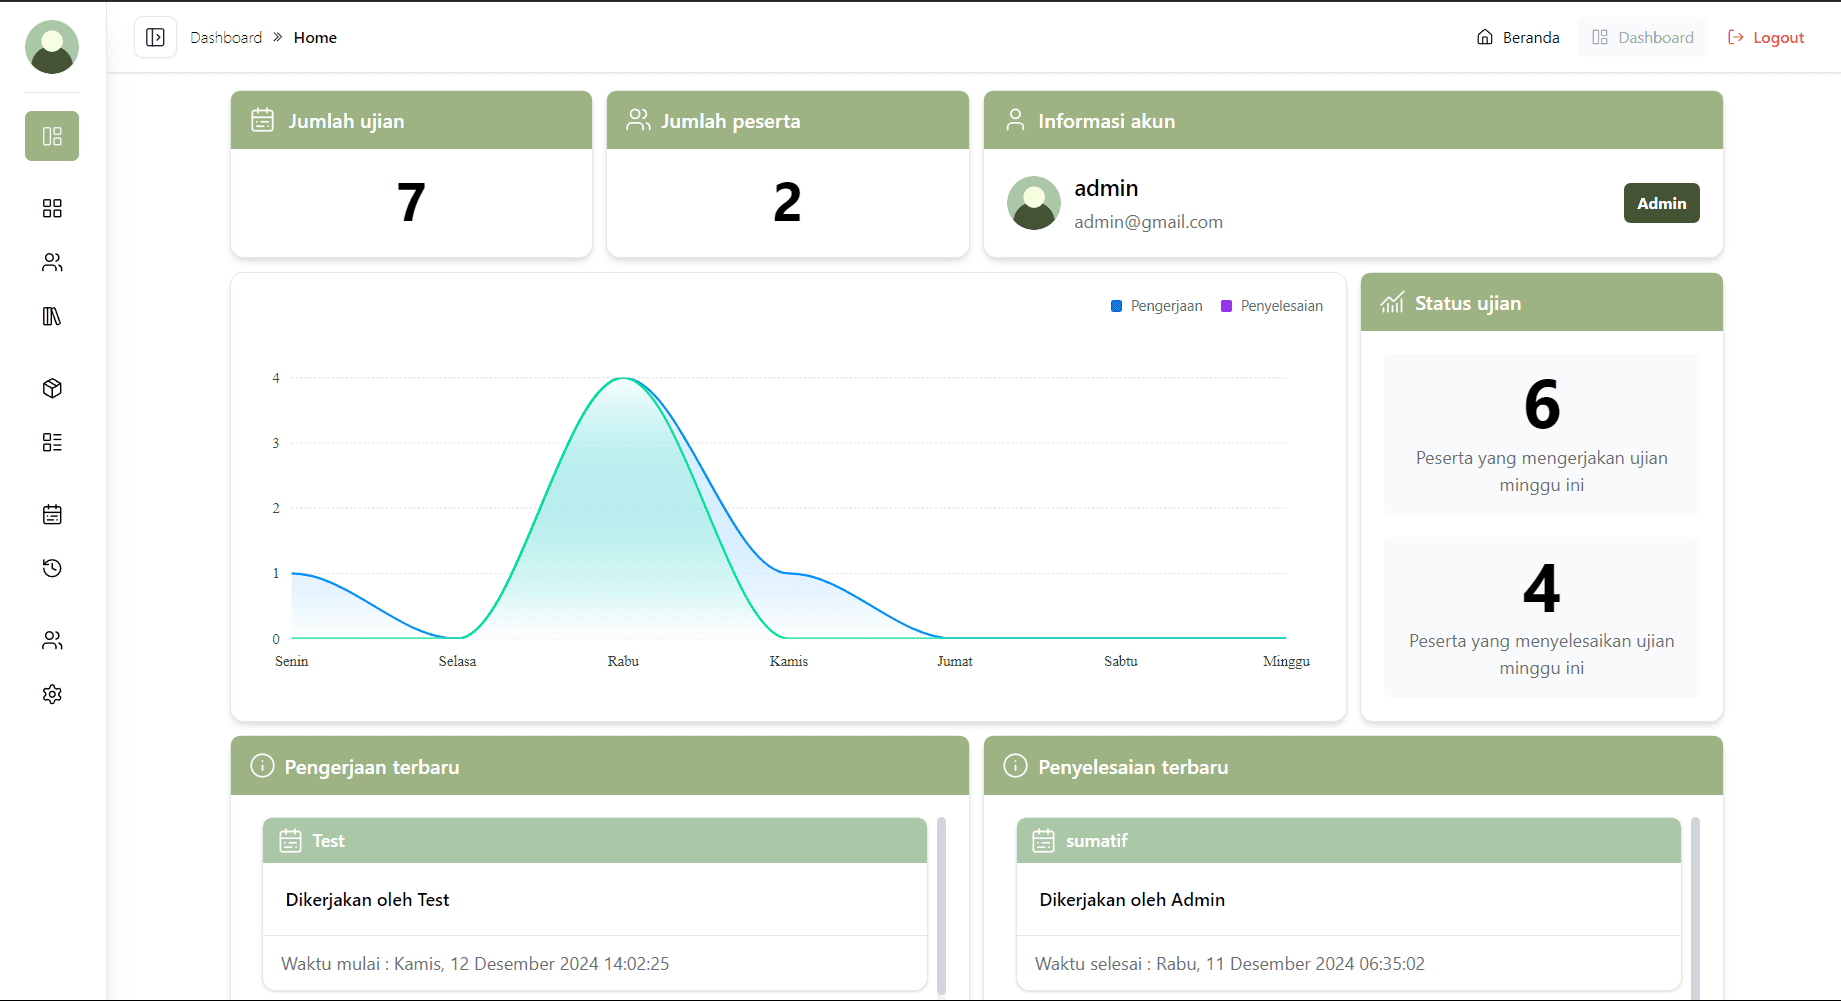
Task: Click the Dashboard breadcrumb link
Action: [x=226, y=37]
